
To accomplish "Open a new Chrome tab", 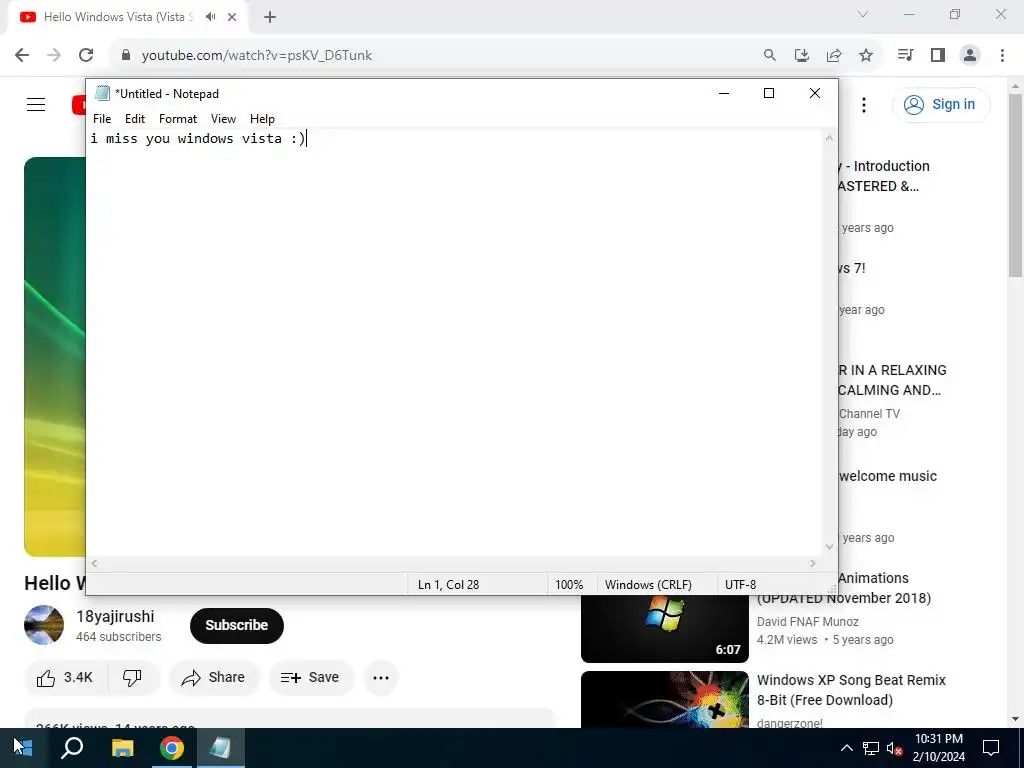I will point(270,17).
